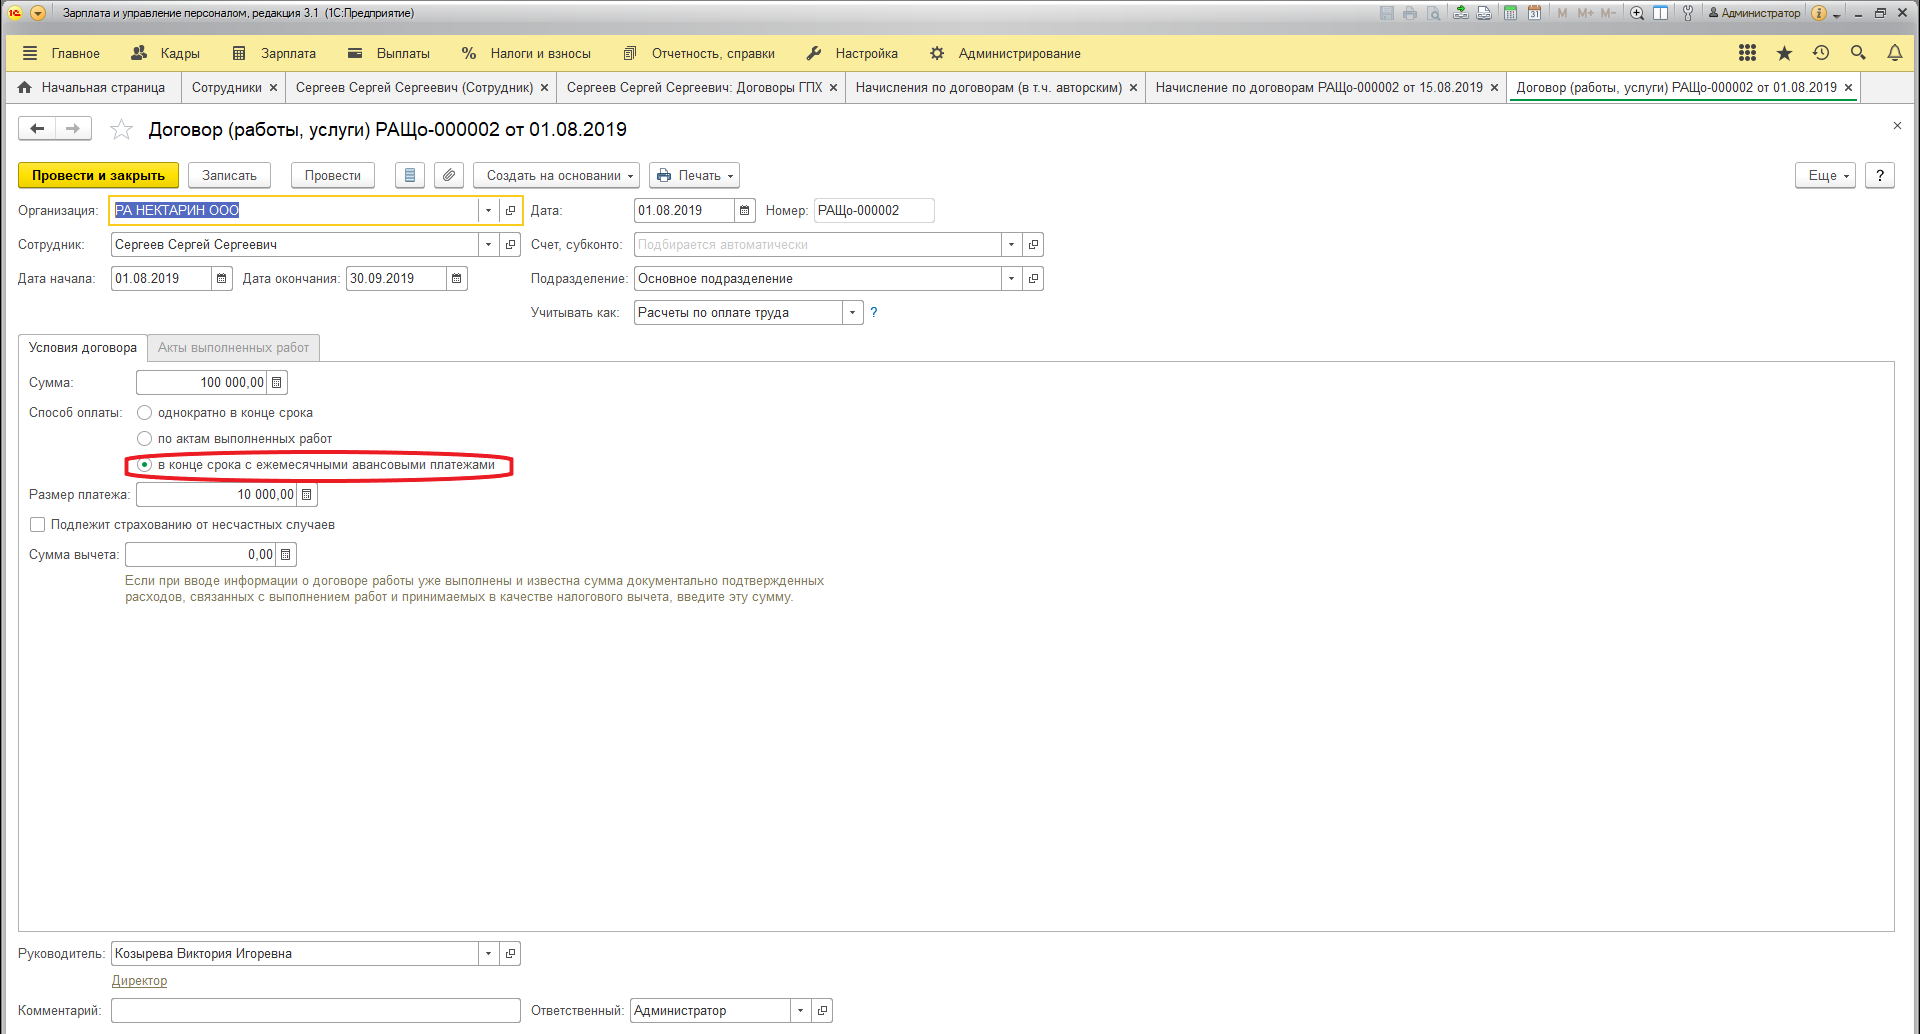Click the 'Провести и закрыть' button
Screen dimensions: 1920x1034
tap(98, 176)
